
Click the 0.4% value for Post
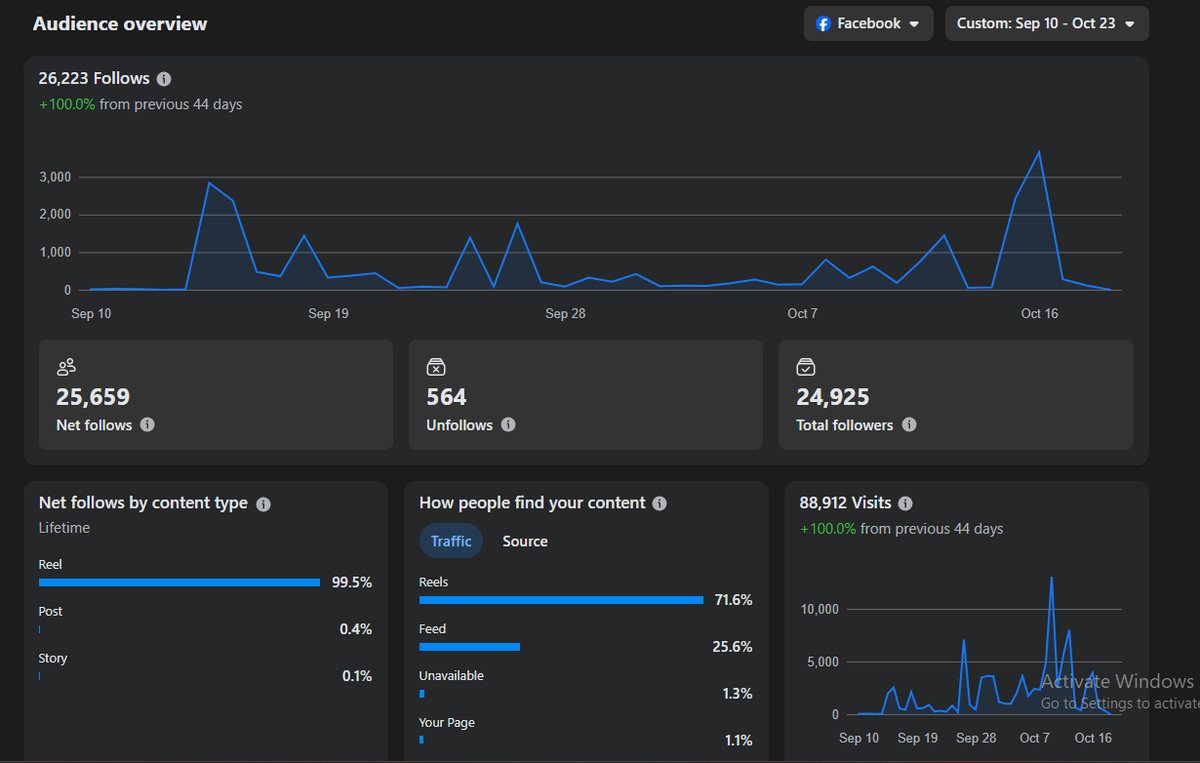[x=356, y=629]
